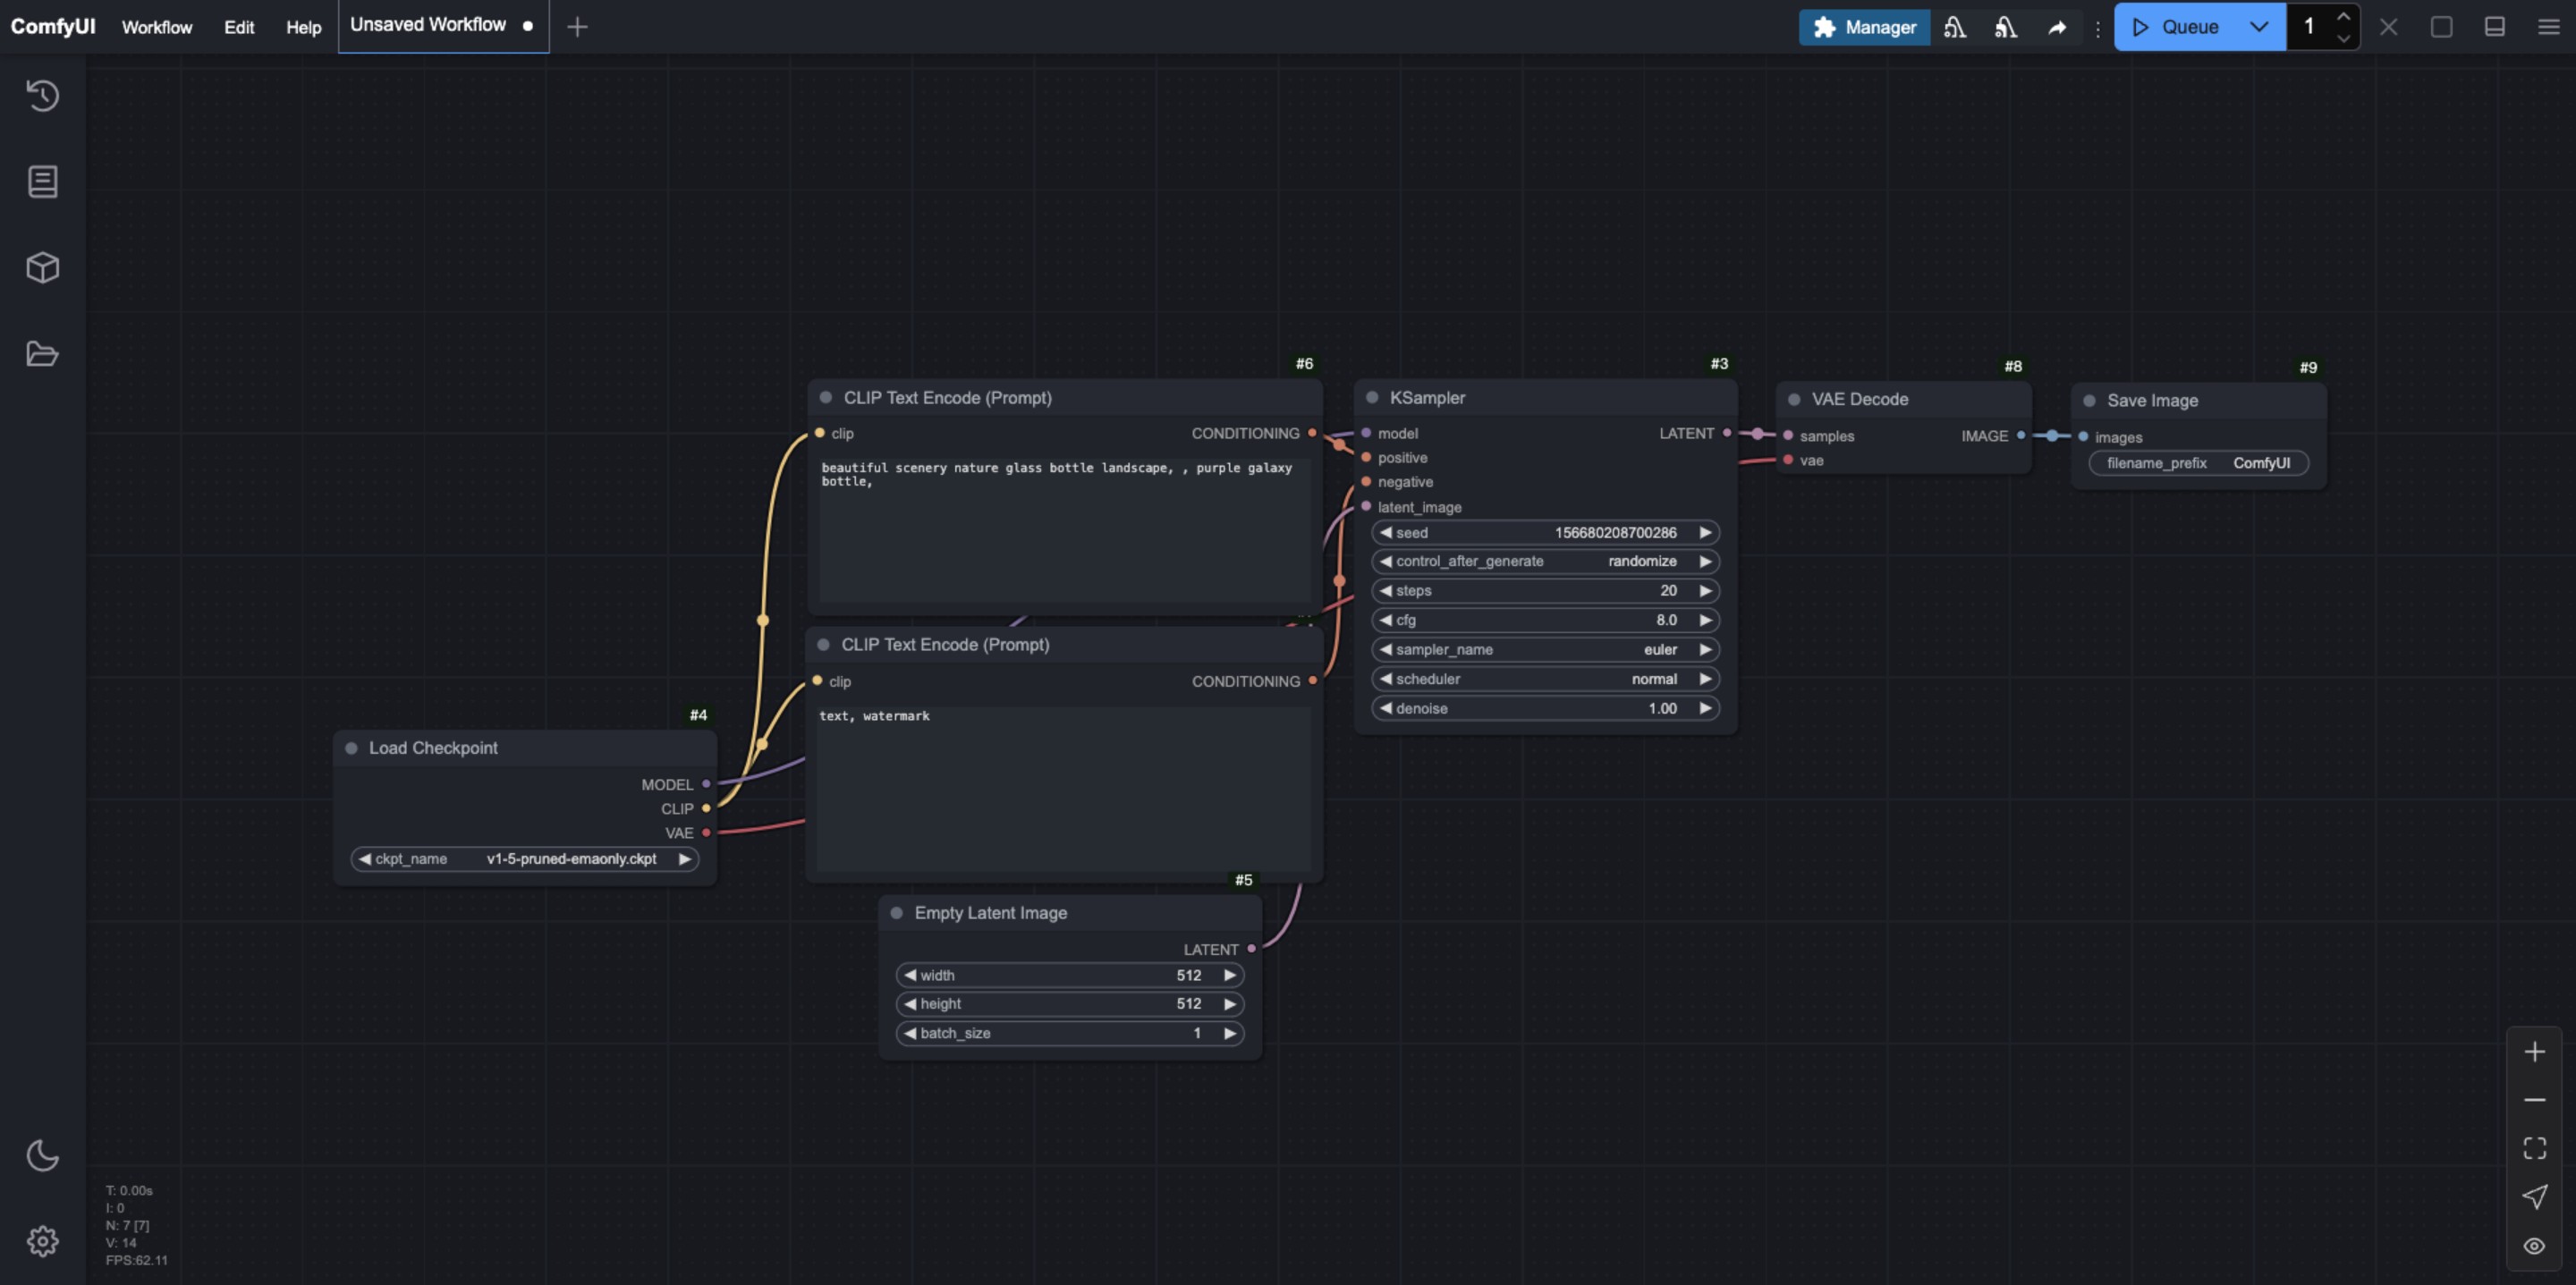This screenshot has height=1285, width=2576.
Task: Open the sampler_name euler combo
Action: 1545,649
